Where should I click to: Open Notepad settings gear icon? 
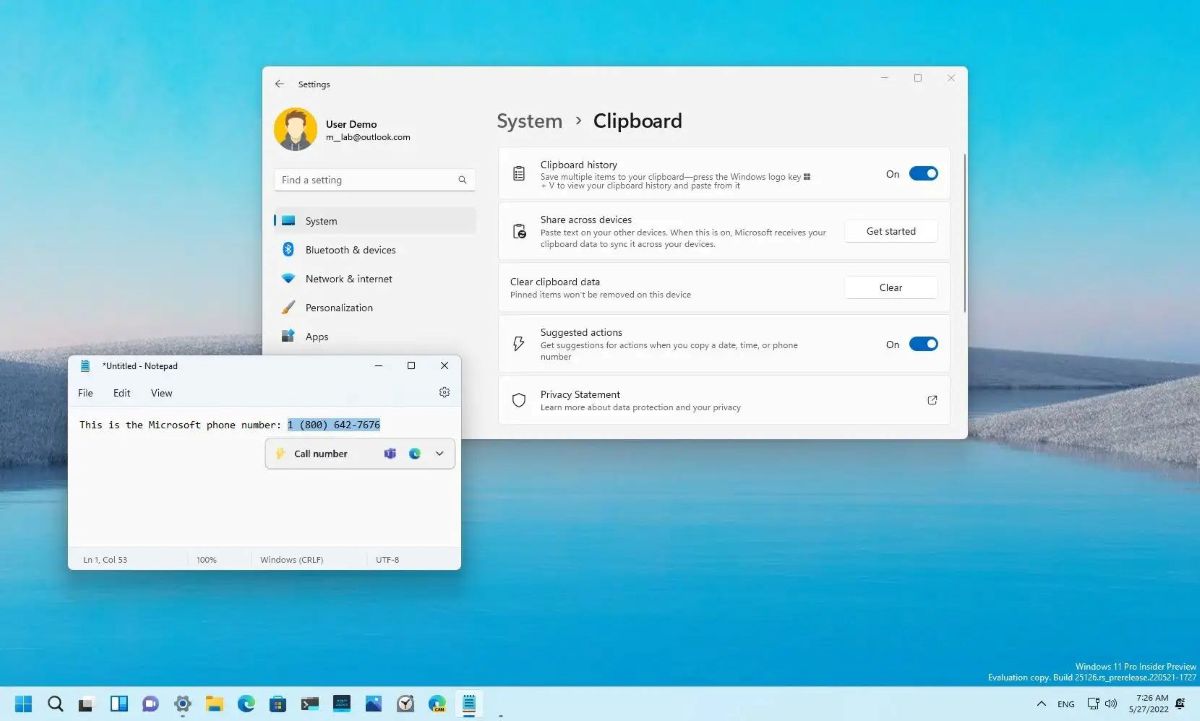[x=444, y=393]
